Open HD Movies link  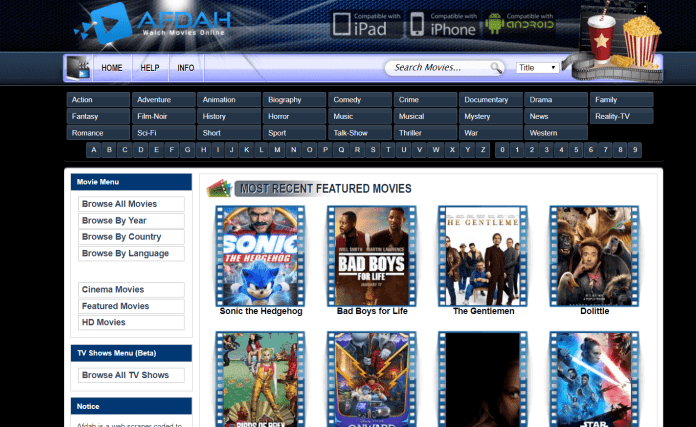click(131, 322)
